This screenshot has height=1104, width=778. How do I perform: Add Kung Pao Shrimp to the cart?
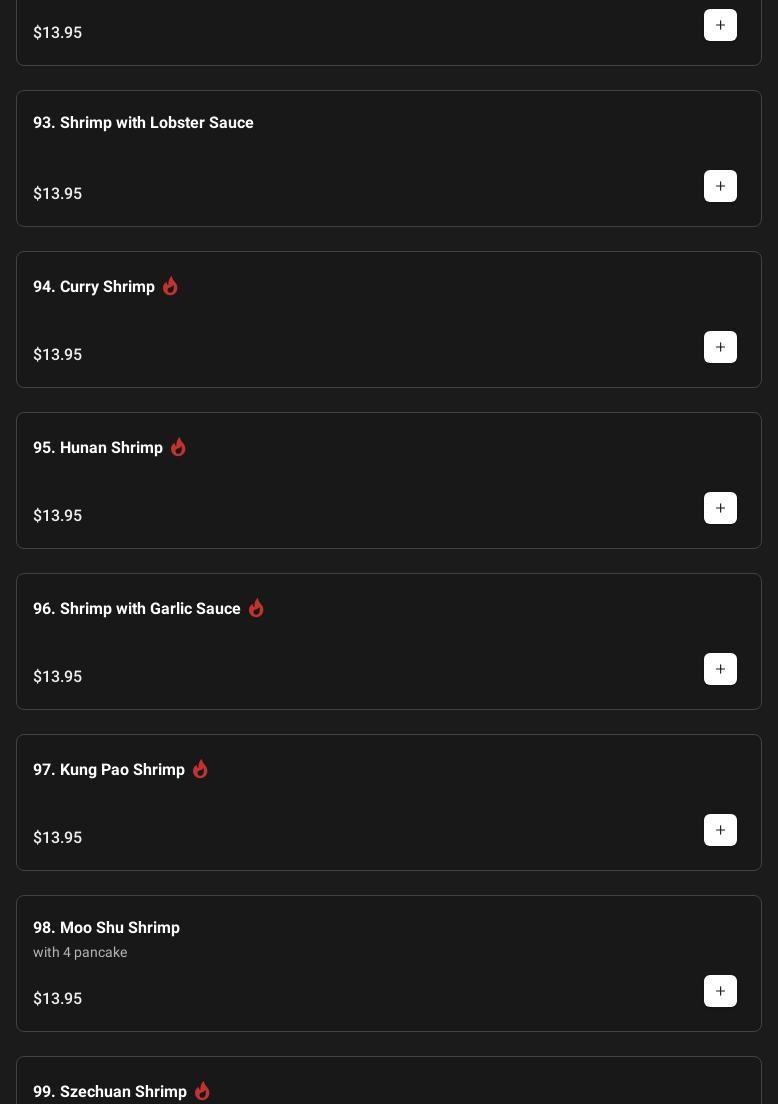(x=720, y=830)
